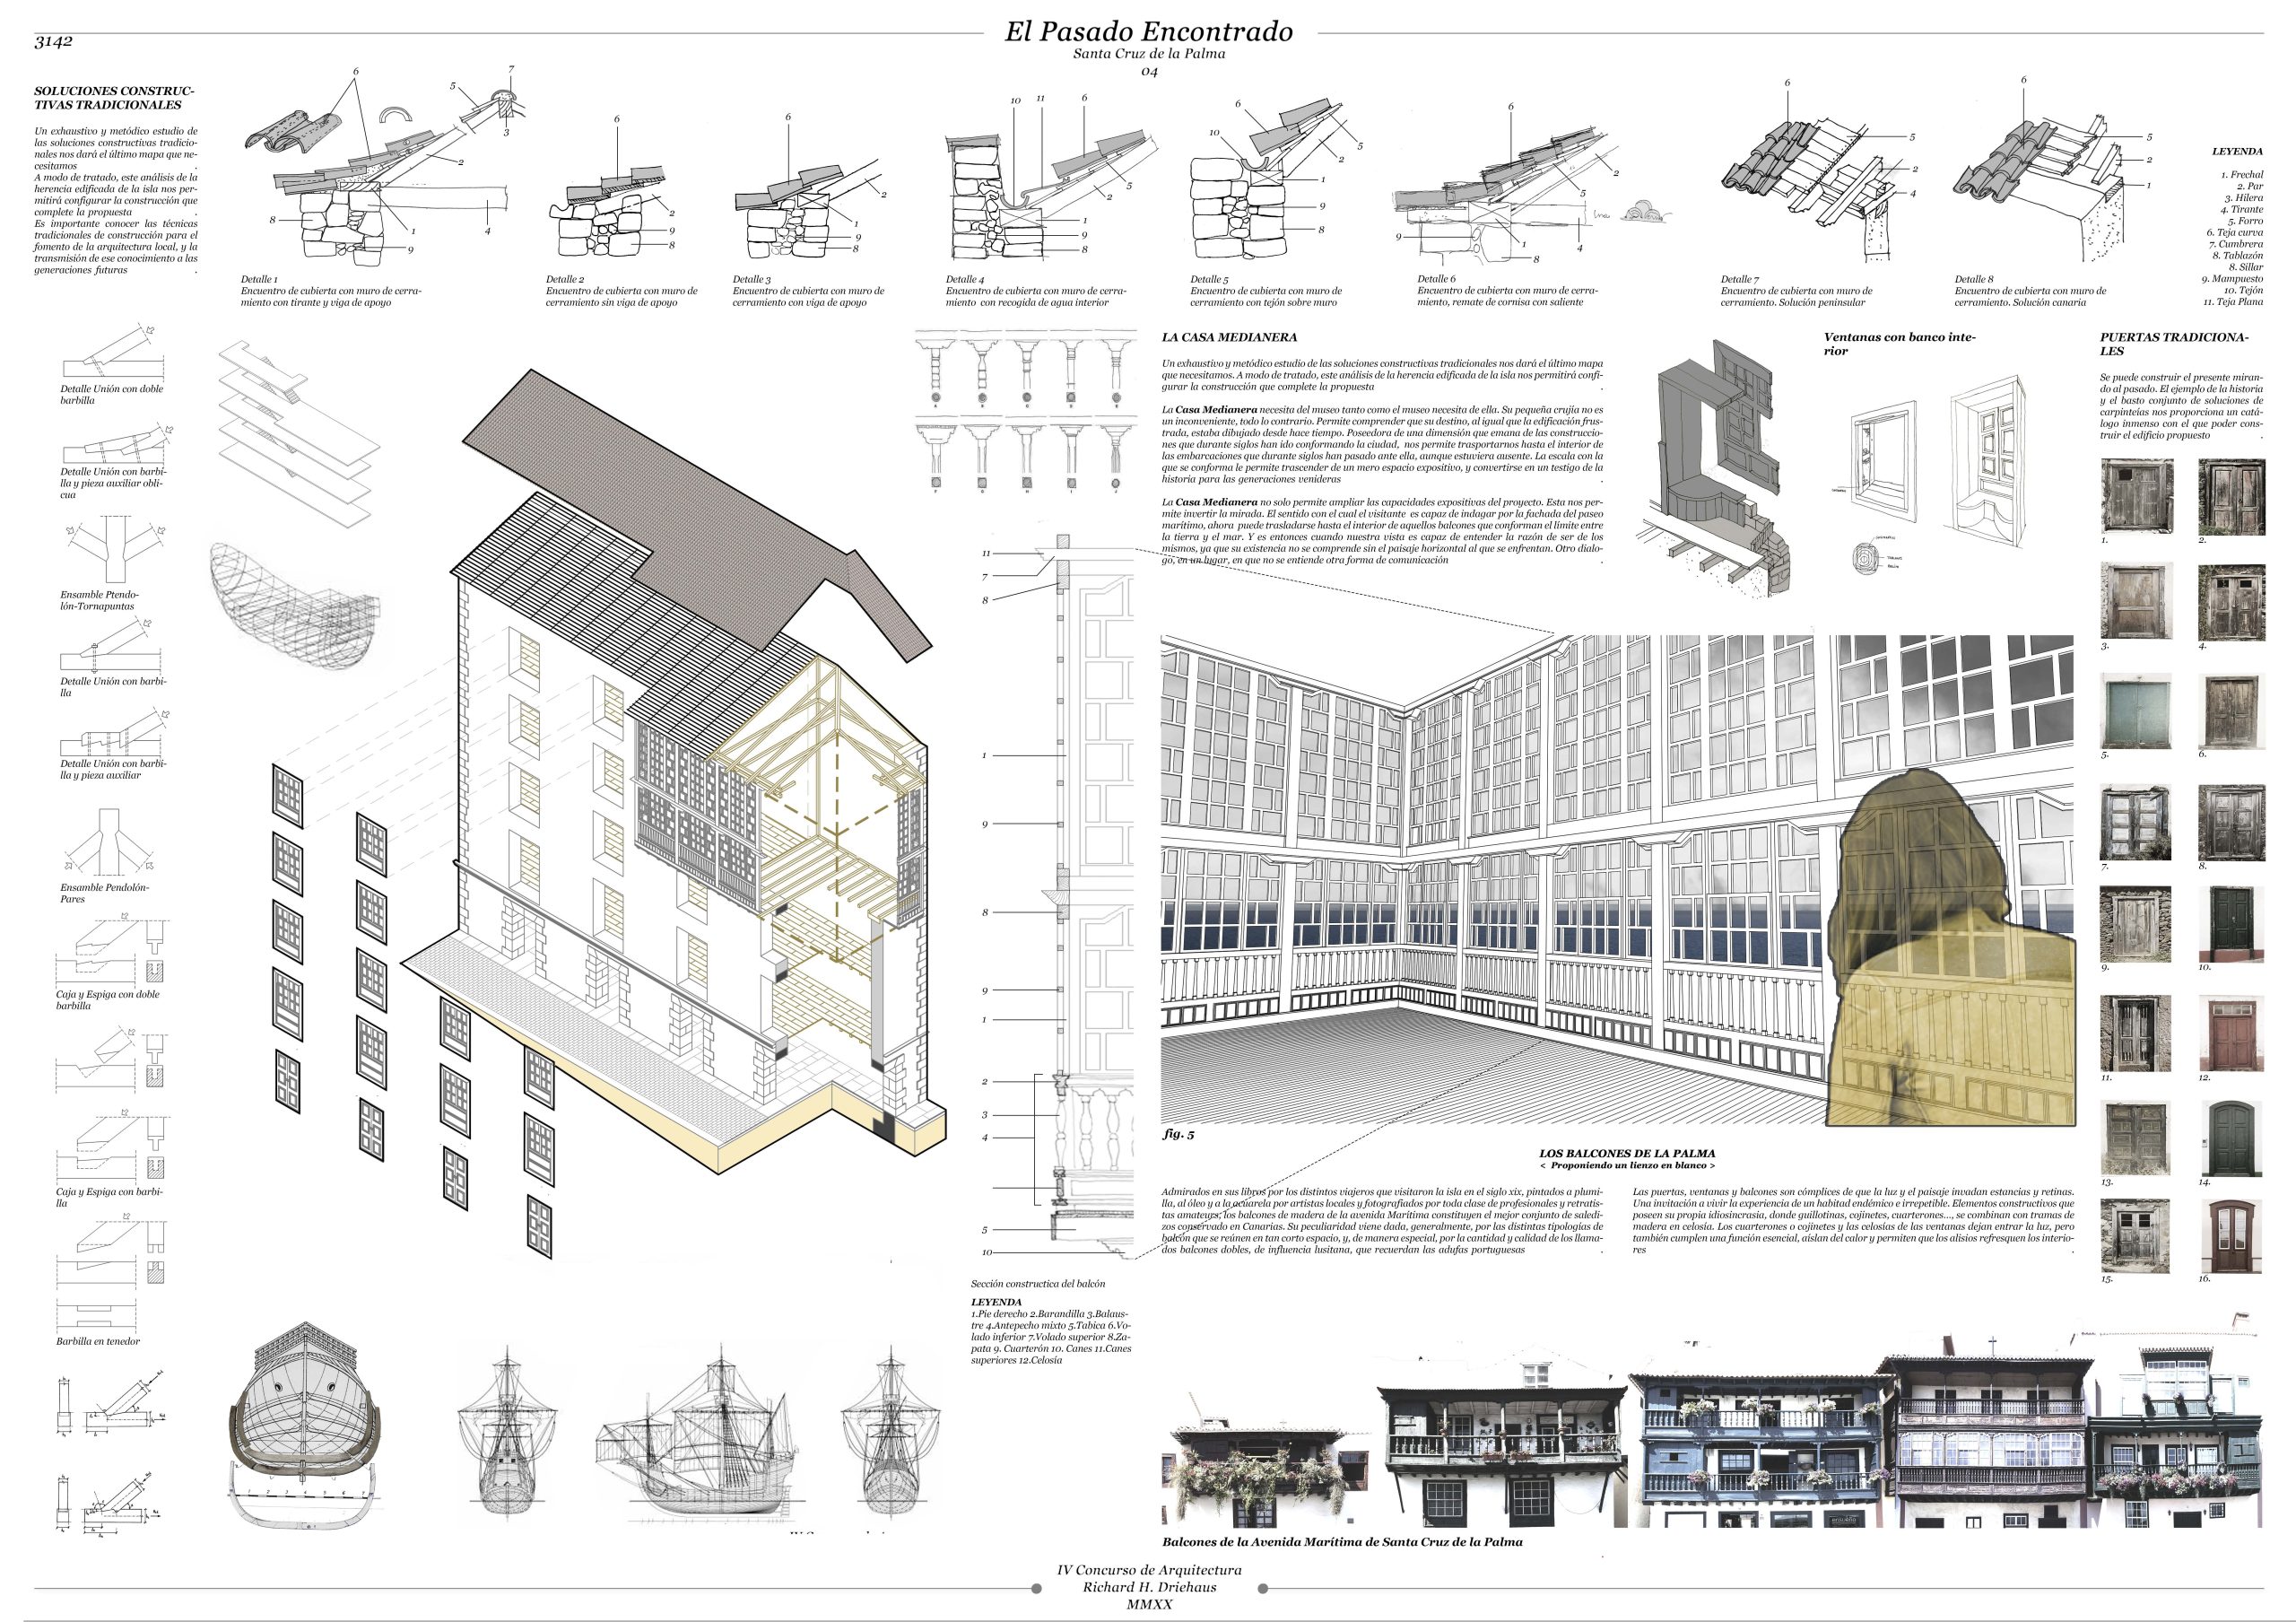Image resolution: width=2296 pixels, height=1622 pixels.
Task: Click the teal green door photo numbered 5
Action: point(2137,711)
